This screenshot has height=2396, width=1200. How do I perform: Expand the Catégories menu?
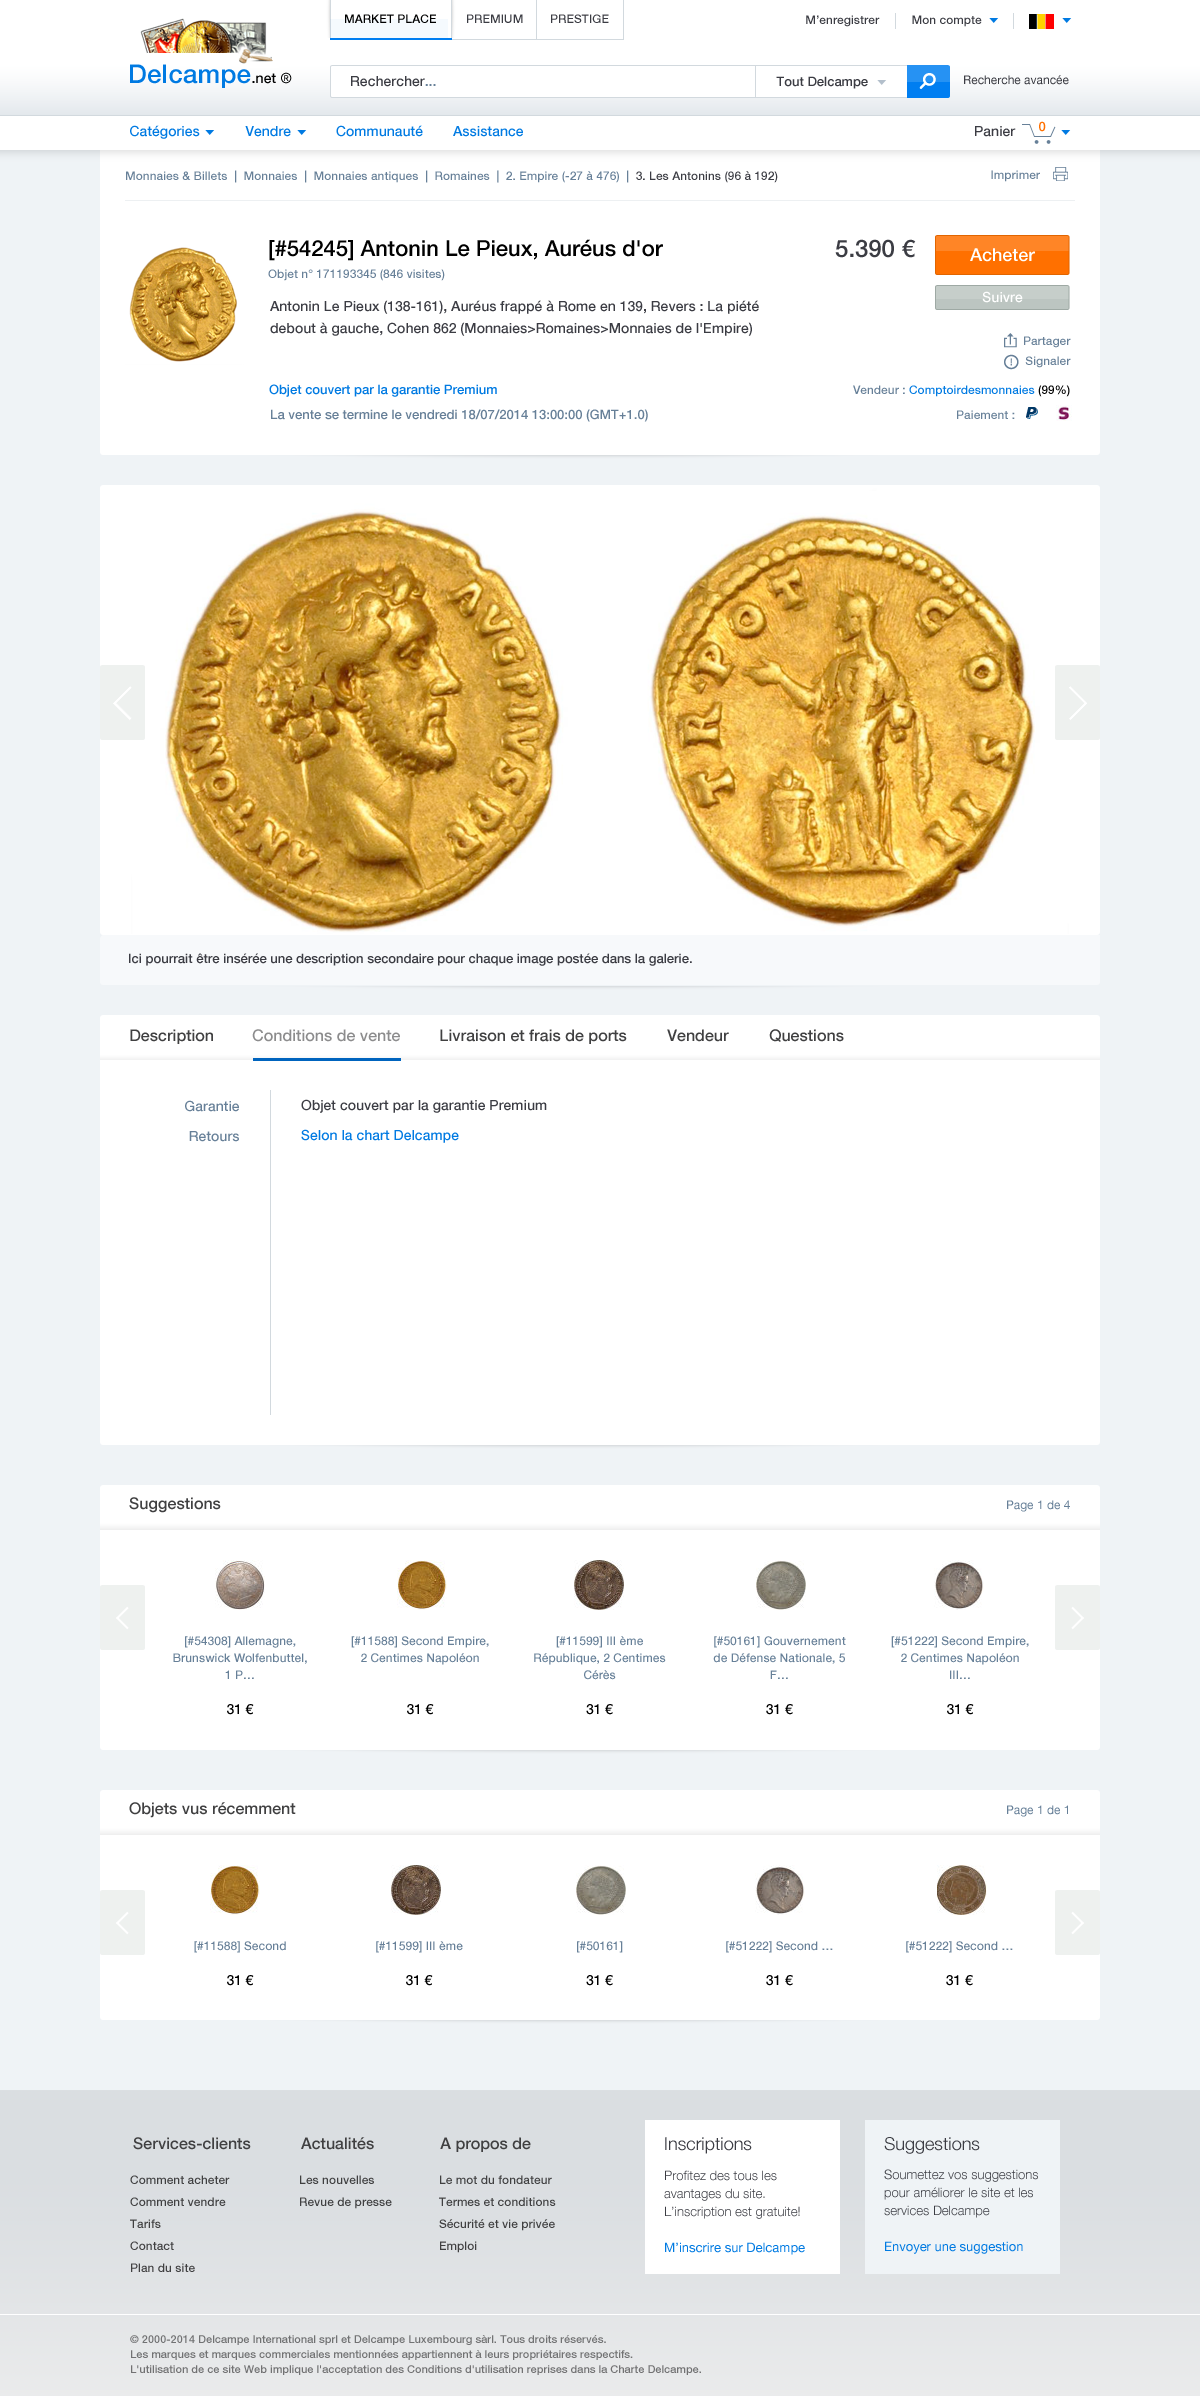coord(171,132)
